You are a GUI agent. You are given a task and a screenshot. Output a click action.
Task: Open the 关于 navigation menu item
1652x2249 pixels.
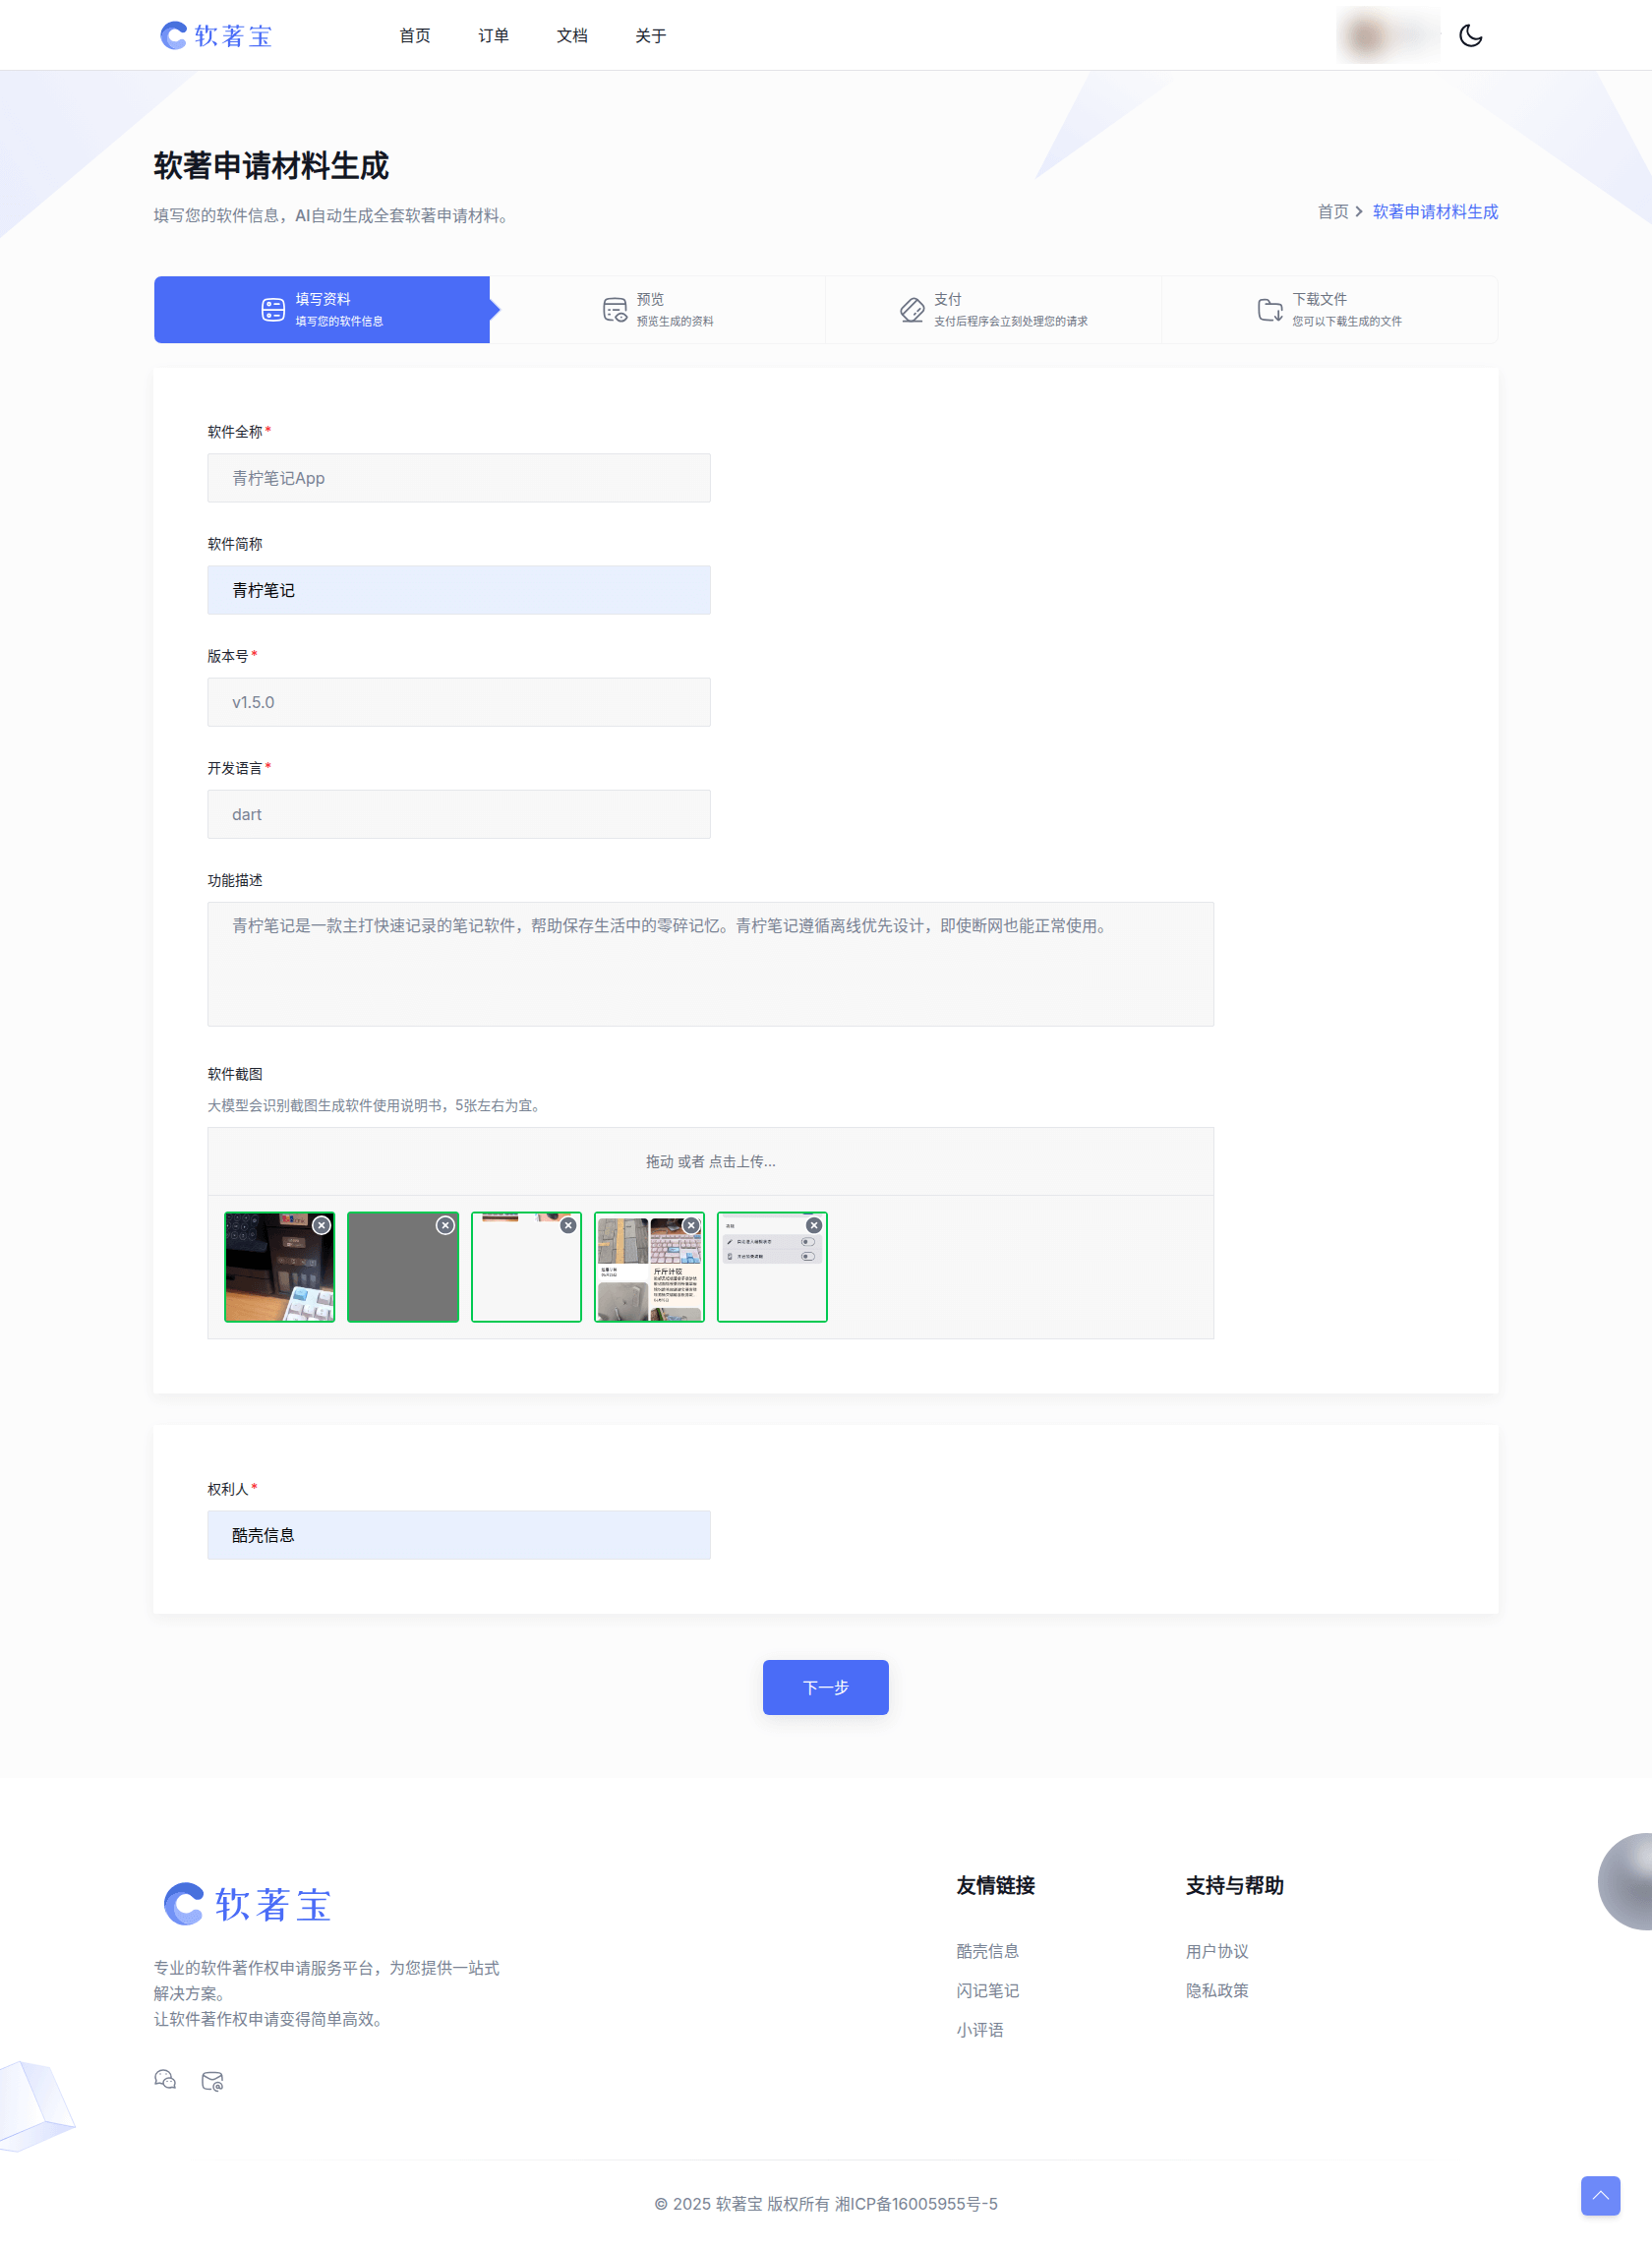[x=650, y=36]
